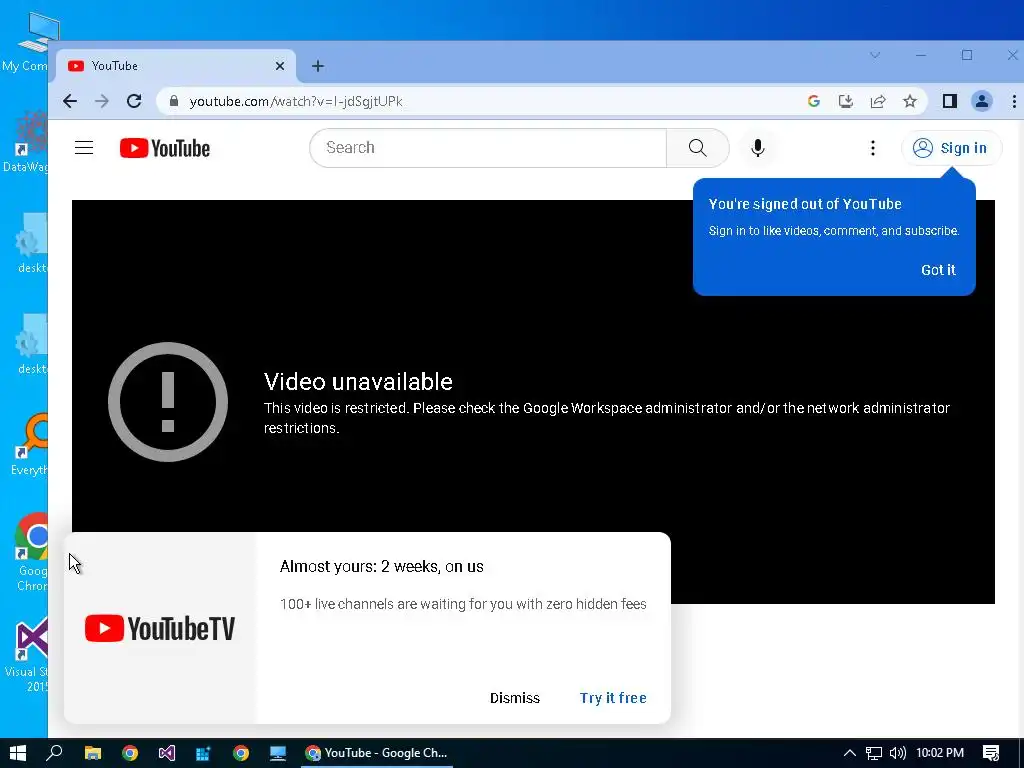Reload the YouTube page

(134, 101)
